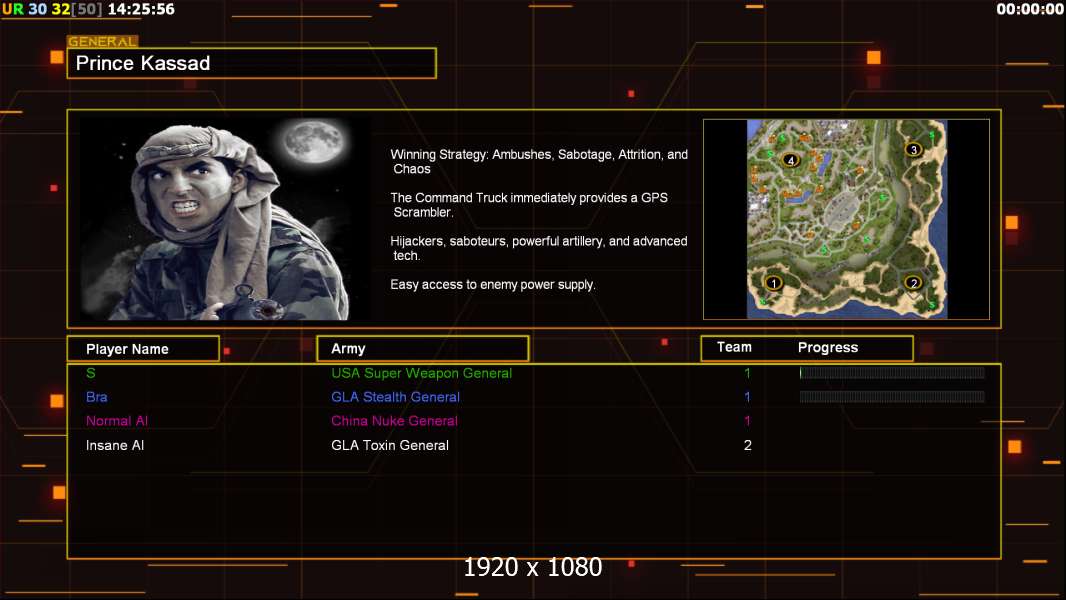Viewport: 1066px width, 600px height.
Task: Click the map preview thumbnail
Action: 846,219
